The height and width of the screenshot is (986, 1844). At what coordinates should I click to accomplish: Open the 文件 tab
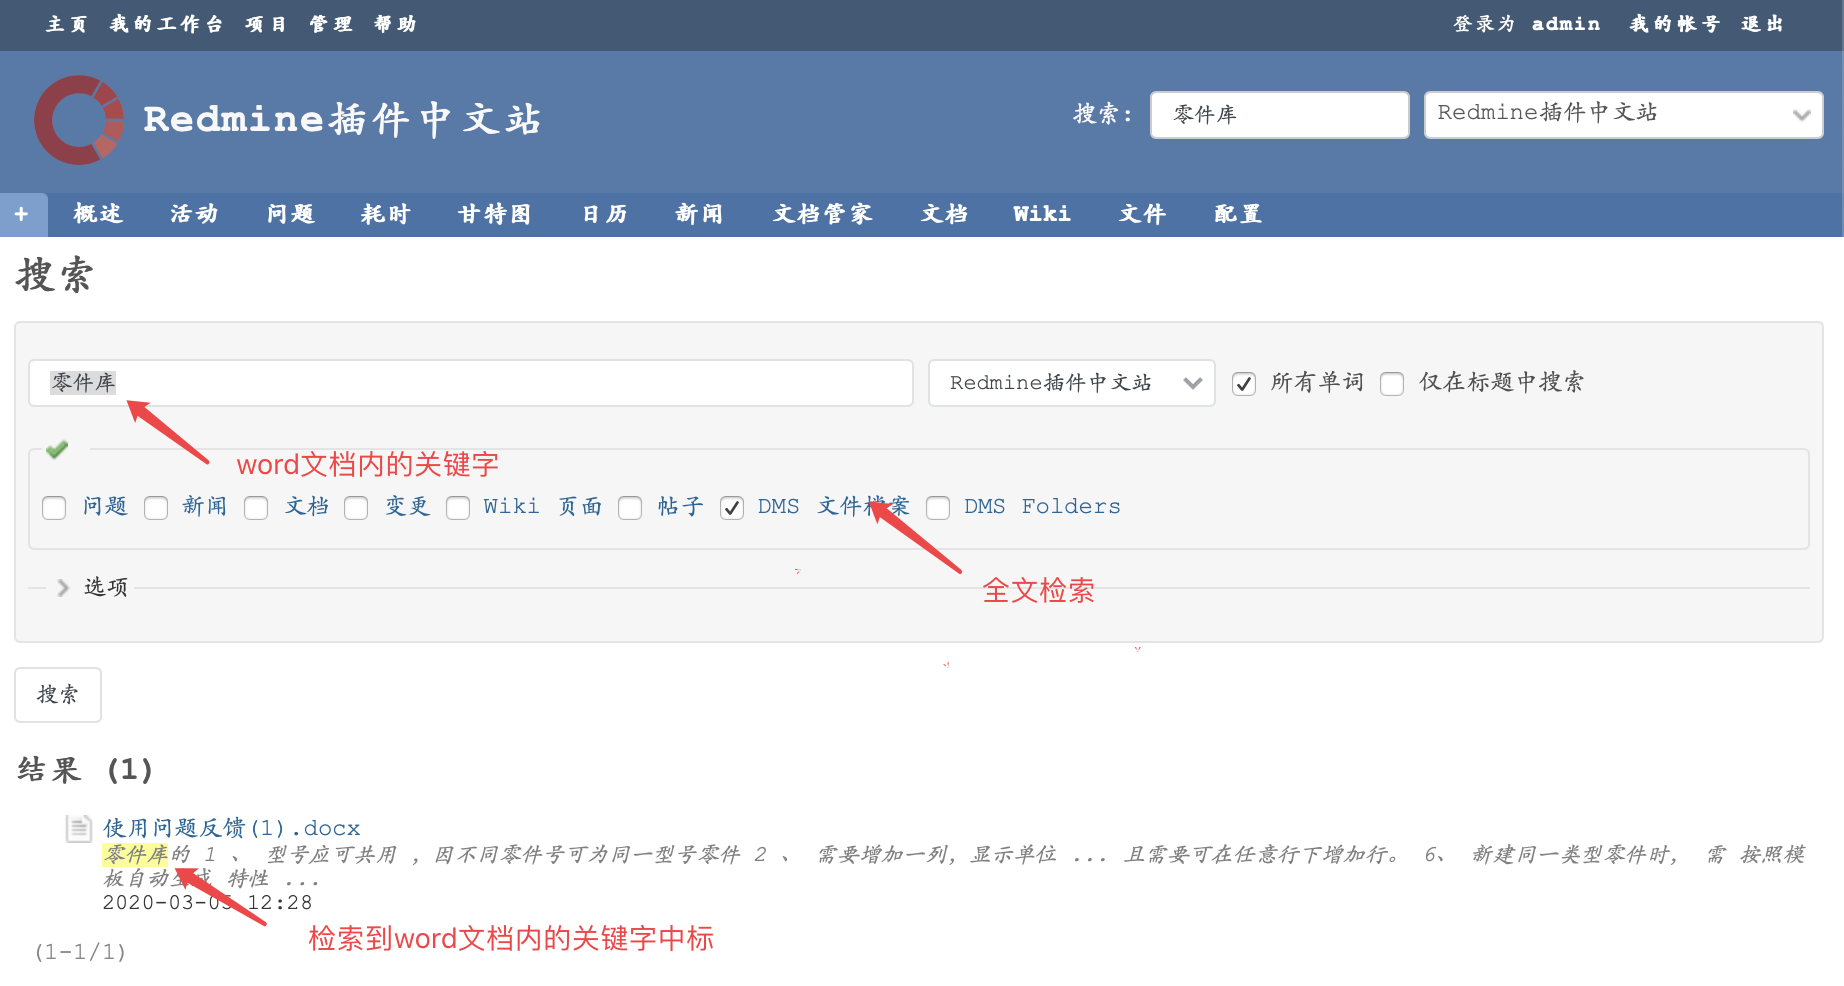click(1143, 214)
